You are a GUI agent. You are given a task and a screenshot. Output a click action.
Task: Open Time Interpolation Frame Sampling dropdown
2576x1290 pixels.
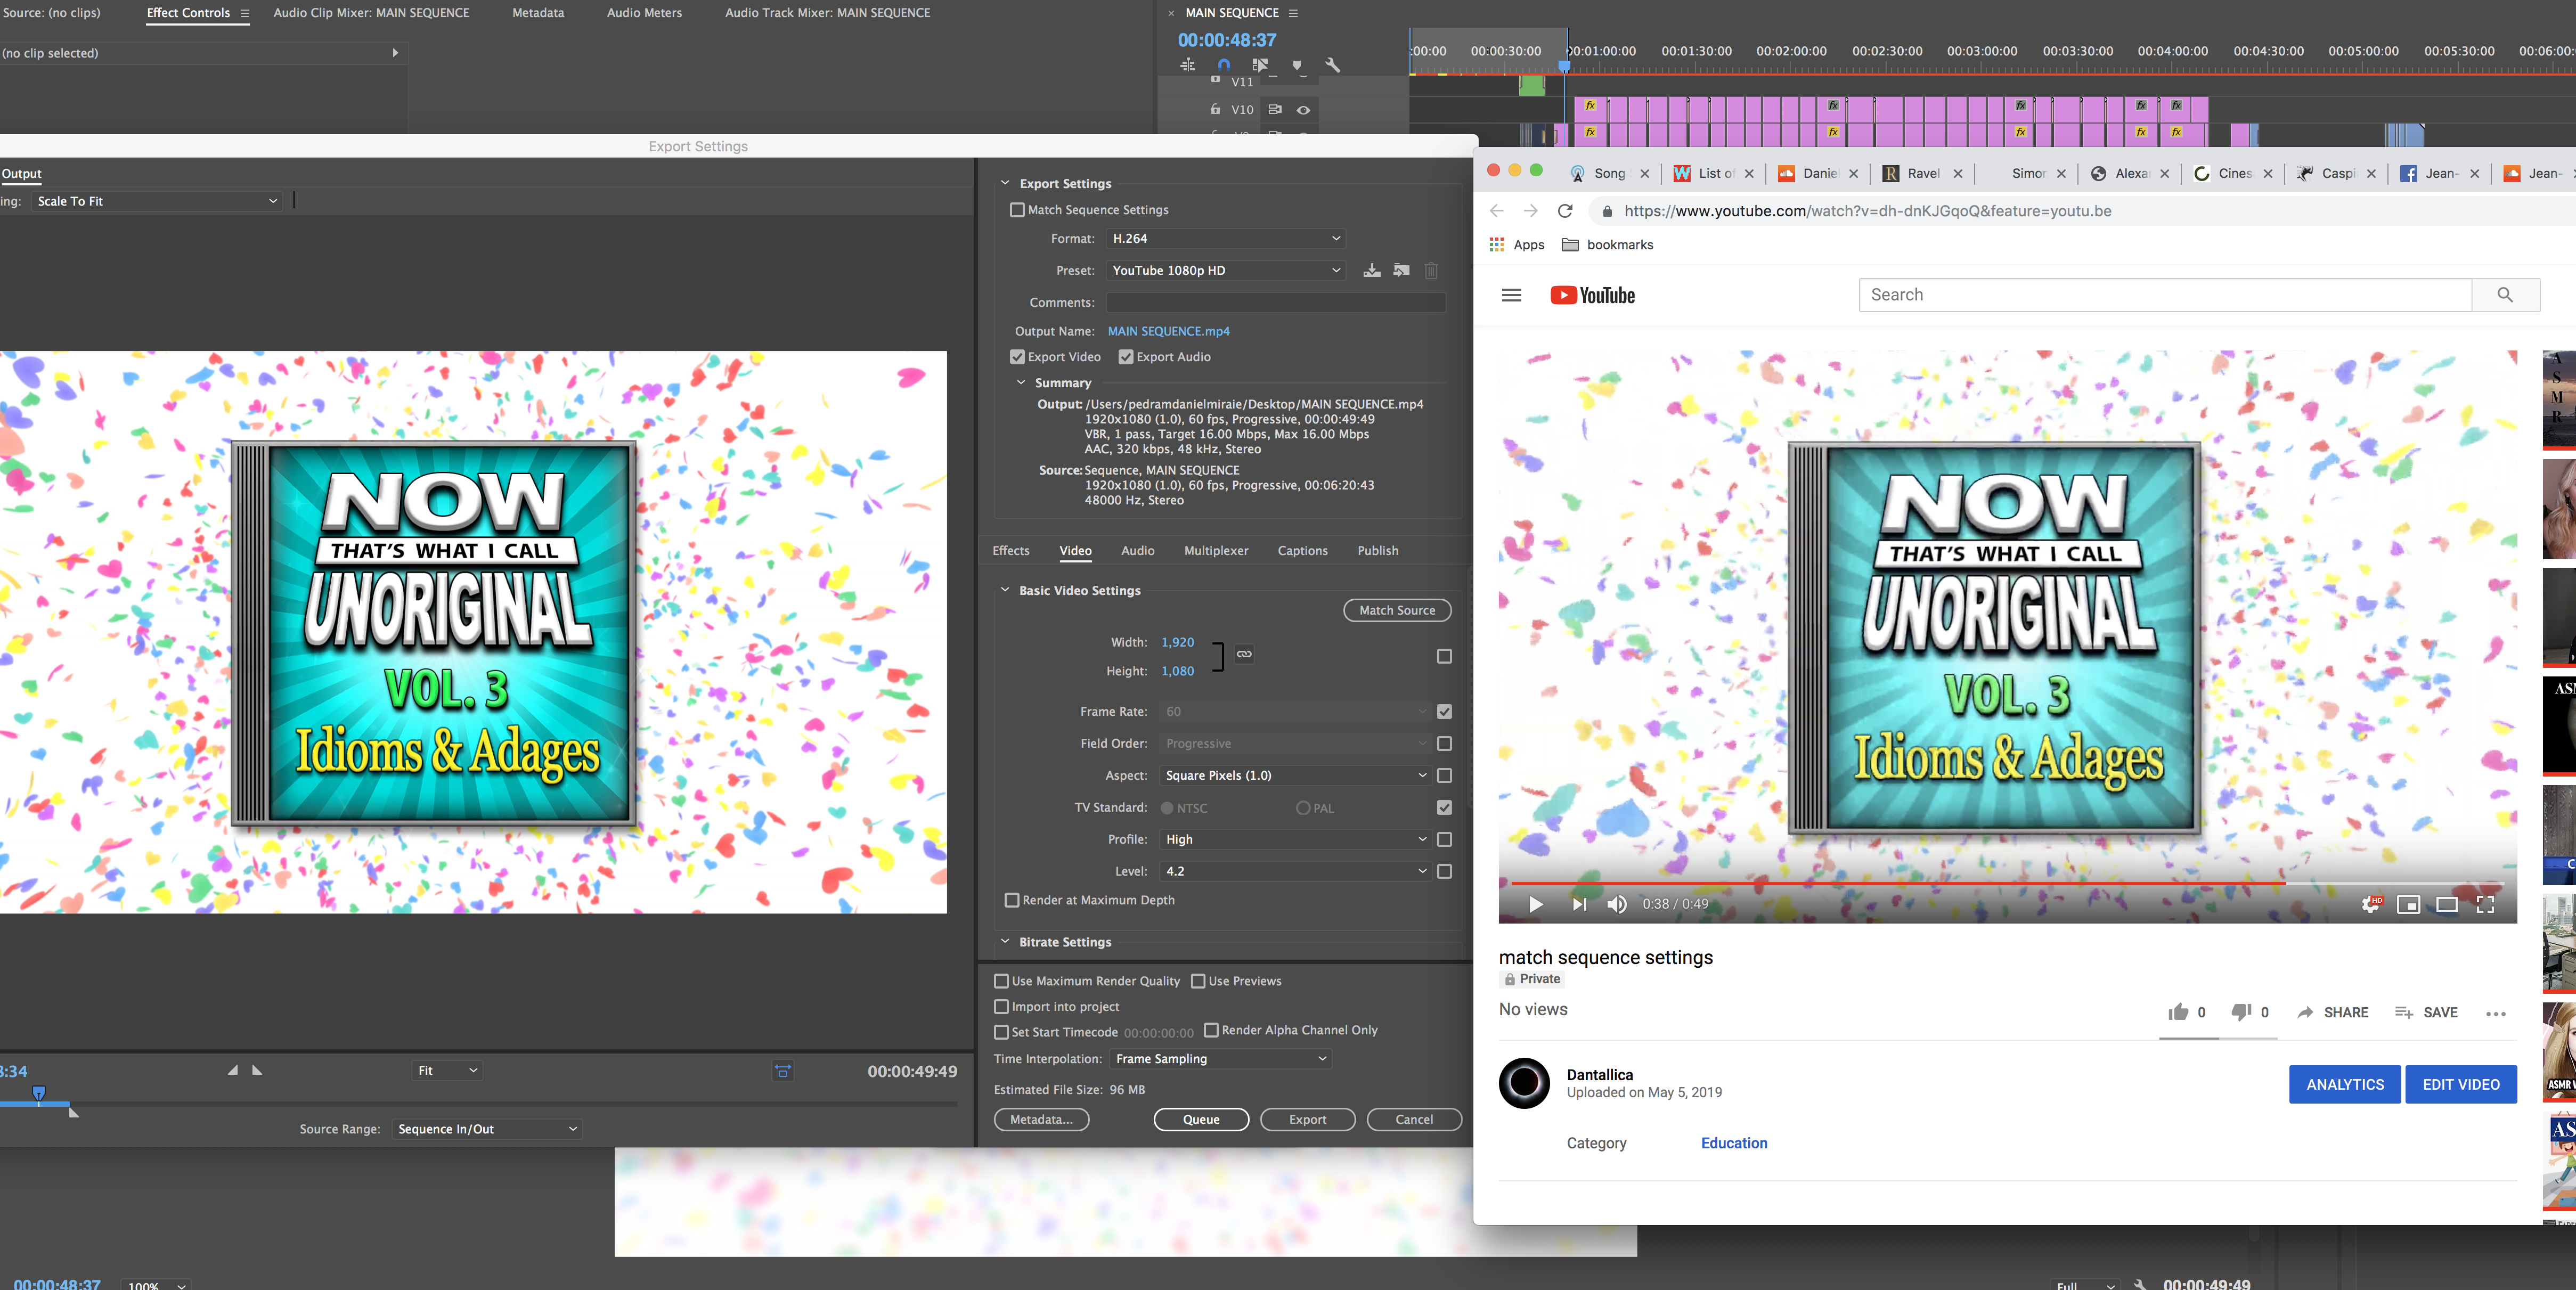coord(1220,1059)
